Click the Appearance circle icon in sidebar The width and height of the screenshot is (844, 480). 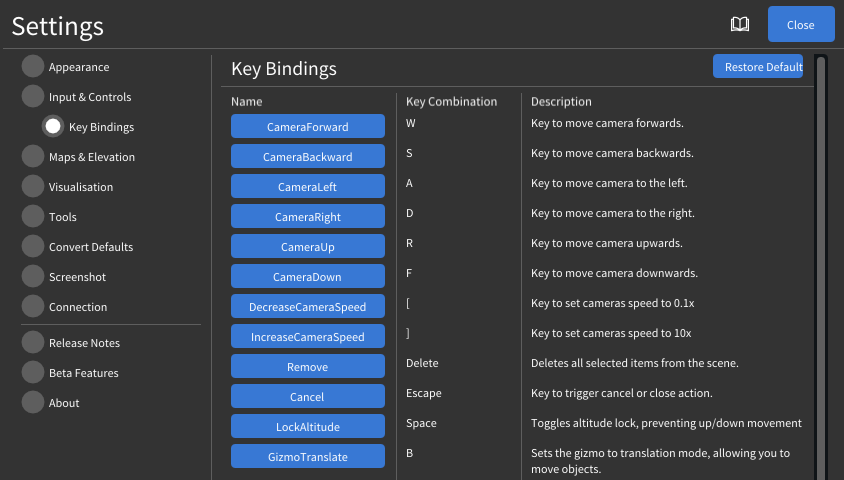pos(33,67)
